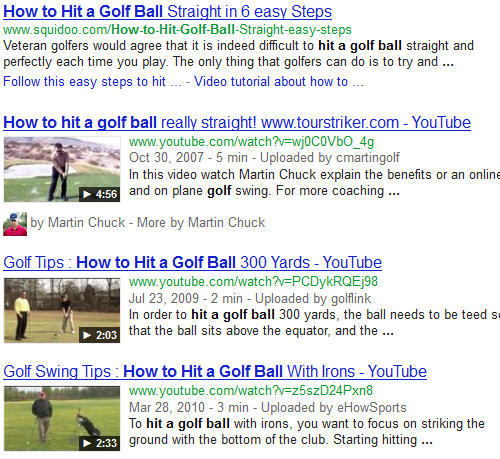Screen dimensions: 500x459
Task: Click 'Mar 28, 2010 - 3 min - Uploaded by eHowSports'
Action: pyautogui.click(x=268, y=408)
